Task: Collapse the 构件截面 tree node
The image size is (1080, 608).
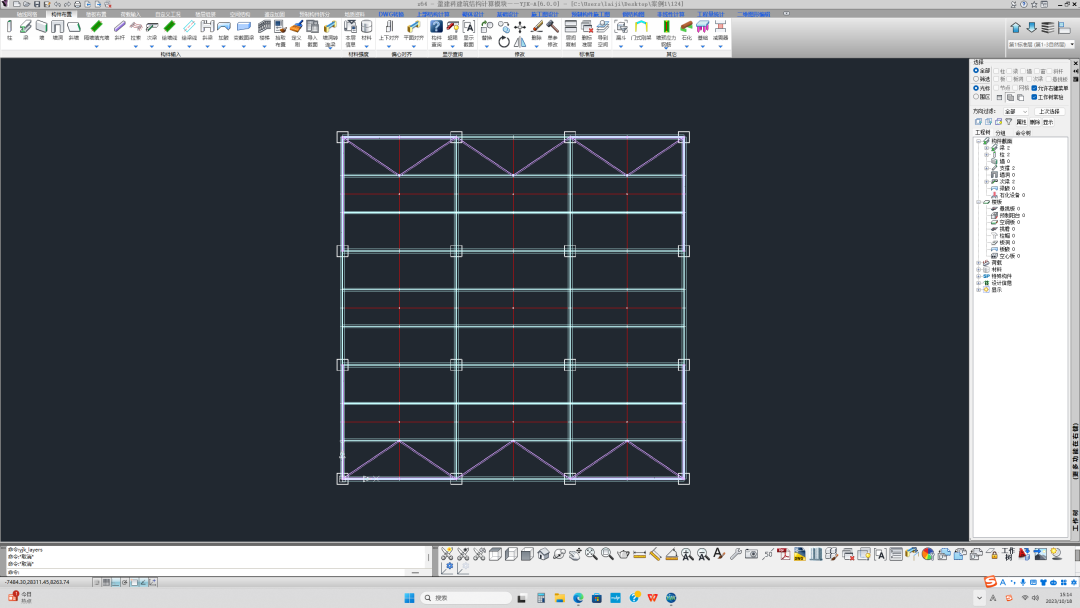Action: tap(979, 141)
